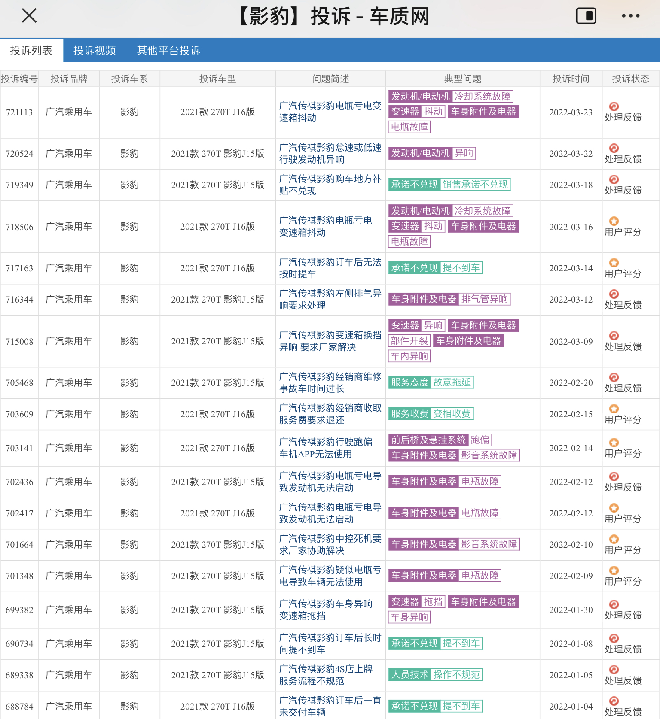Click user rating icon for complaint 702417
This screenshot has height=719, width=660.
[614, 508]
